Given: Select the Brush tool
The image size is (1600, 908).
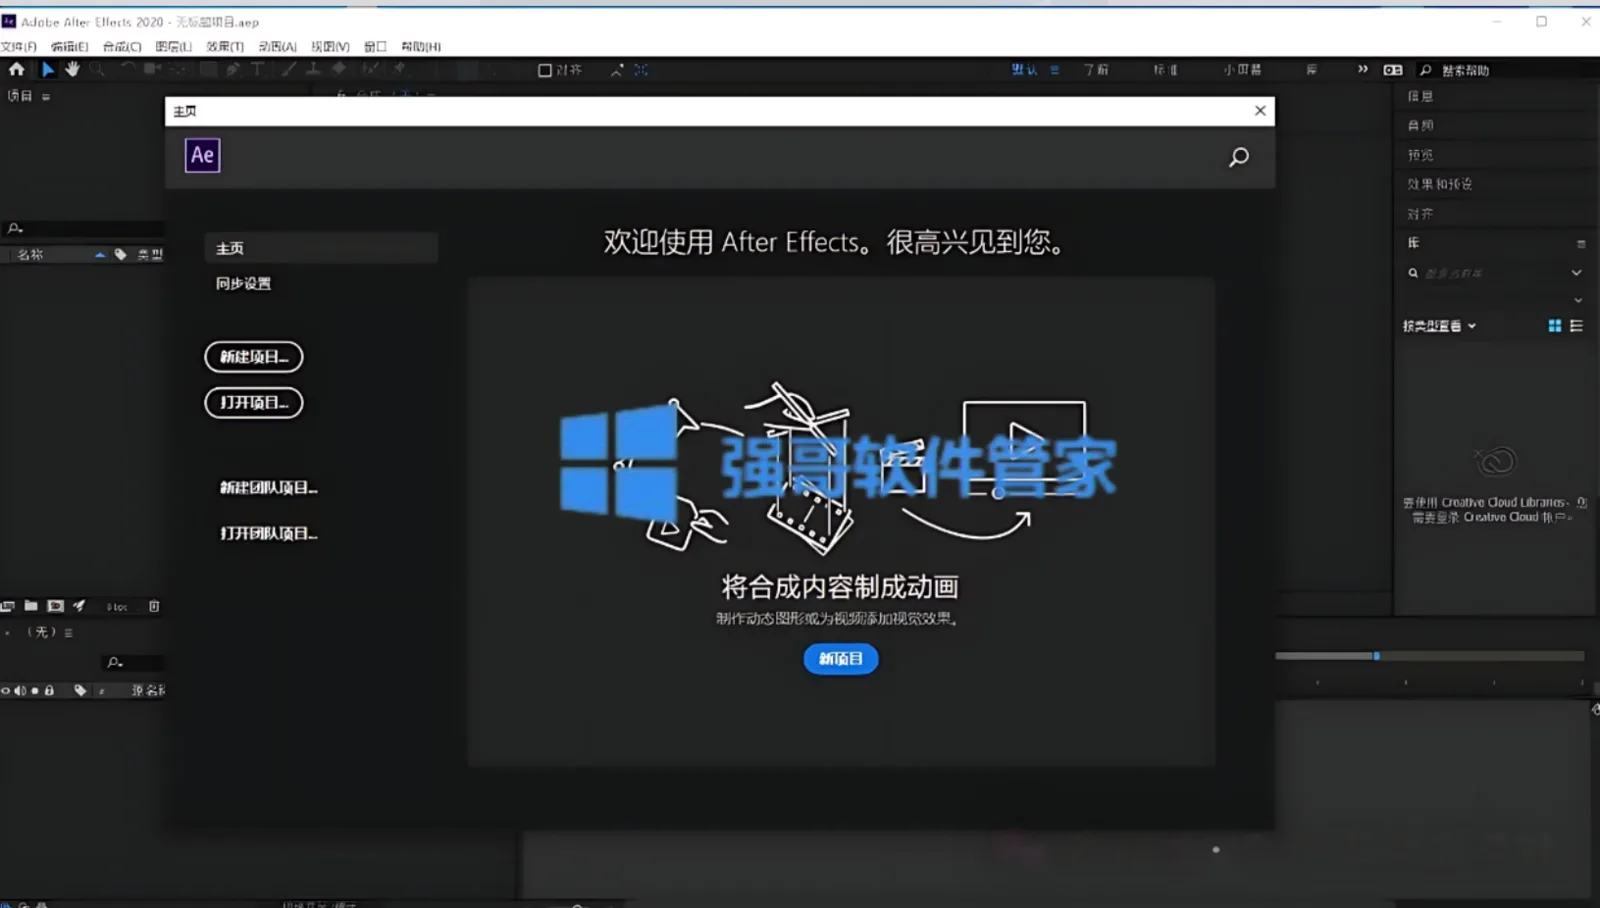Looking at the screenshot, I should tap(288, 69).
